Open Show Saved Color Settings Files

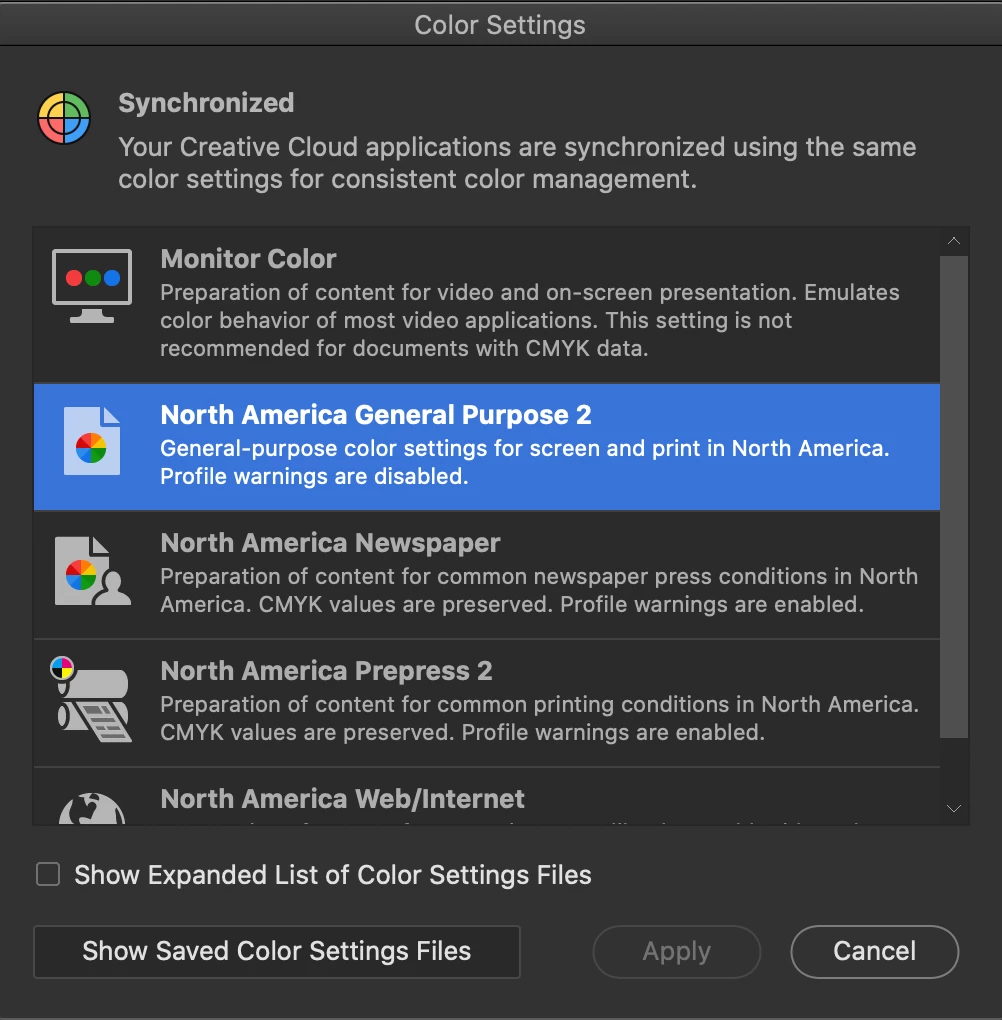pos(277,951)
